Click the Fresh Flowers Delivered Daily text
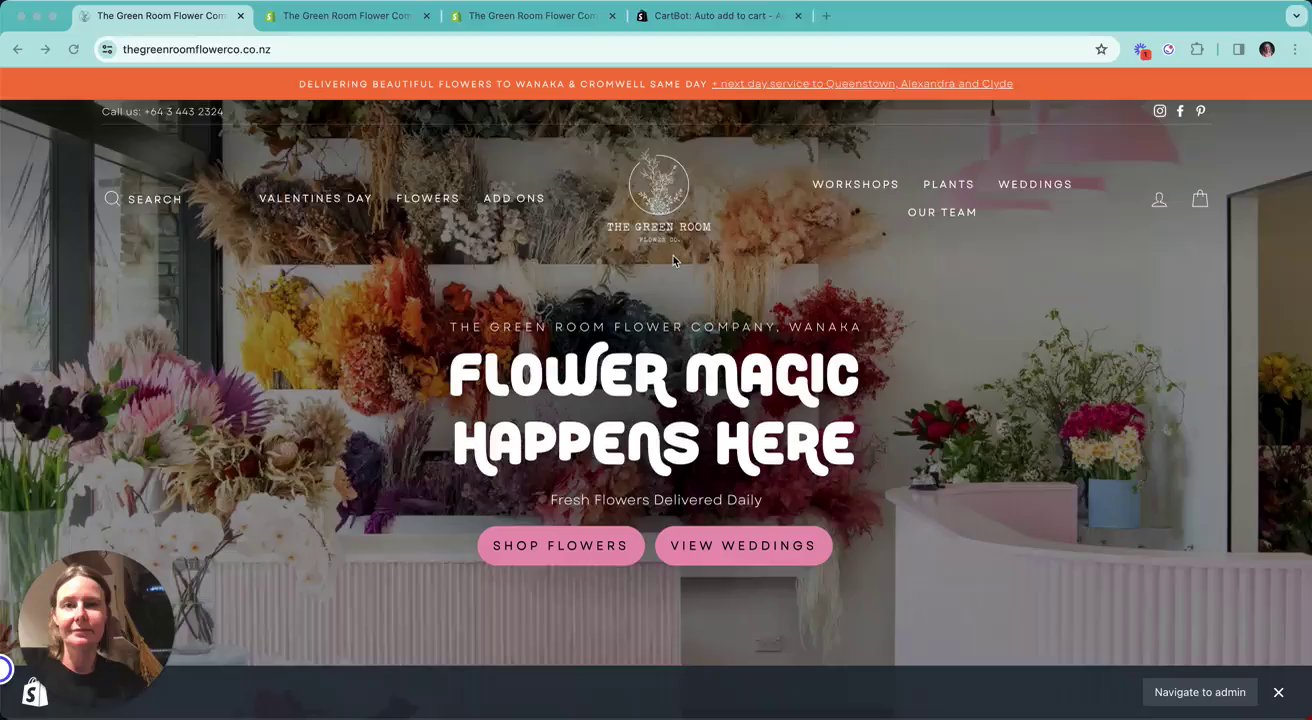Viewport: 1312px width, 720px height. point(656,500)
